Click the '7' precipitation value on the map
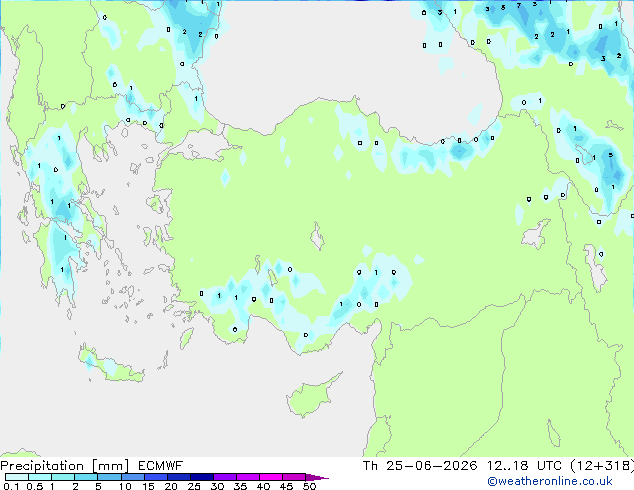Image resolution: width=634 pixels, height=490 pixels. pyautogui.click(x=519, y=6)
